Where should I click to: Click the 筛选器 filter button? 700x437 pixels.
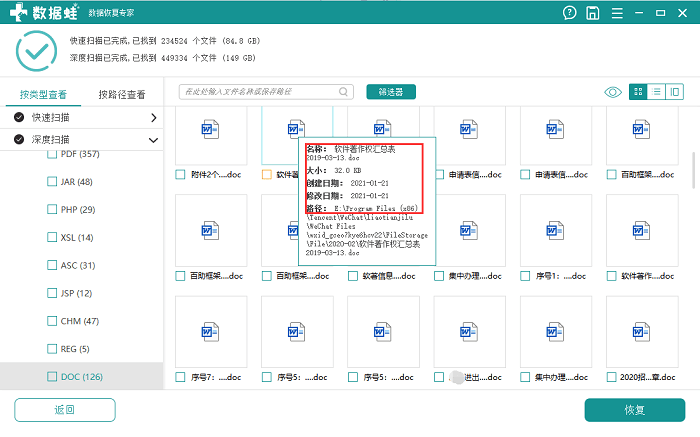(x=391, y=92)
